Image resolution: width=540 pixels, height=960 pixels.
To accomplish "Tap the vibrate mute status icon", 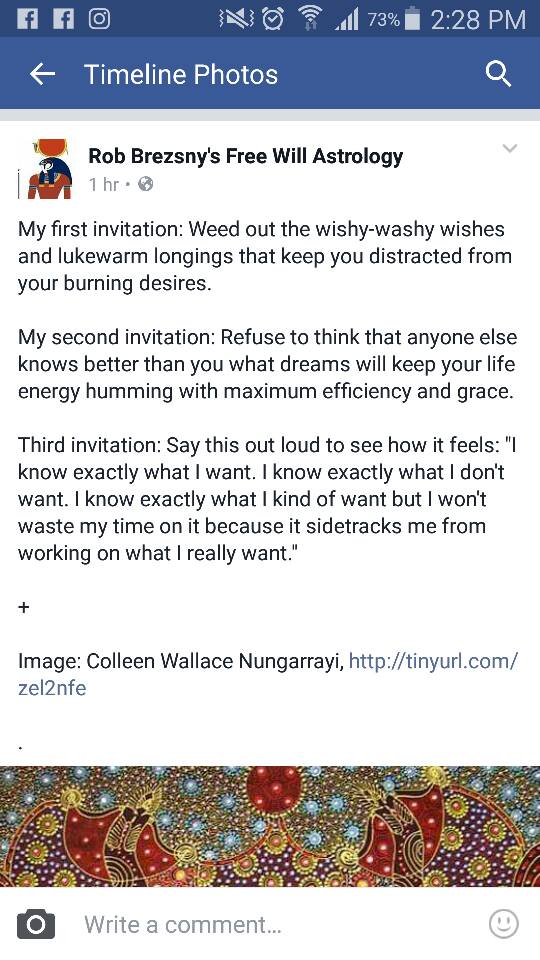I will click(235, 20).
